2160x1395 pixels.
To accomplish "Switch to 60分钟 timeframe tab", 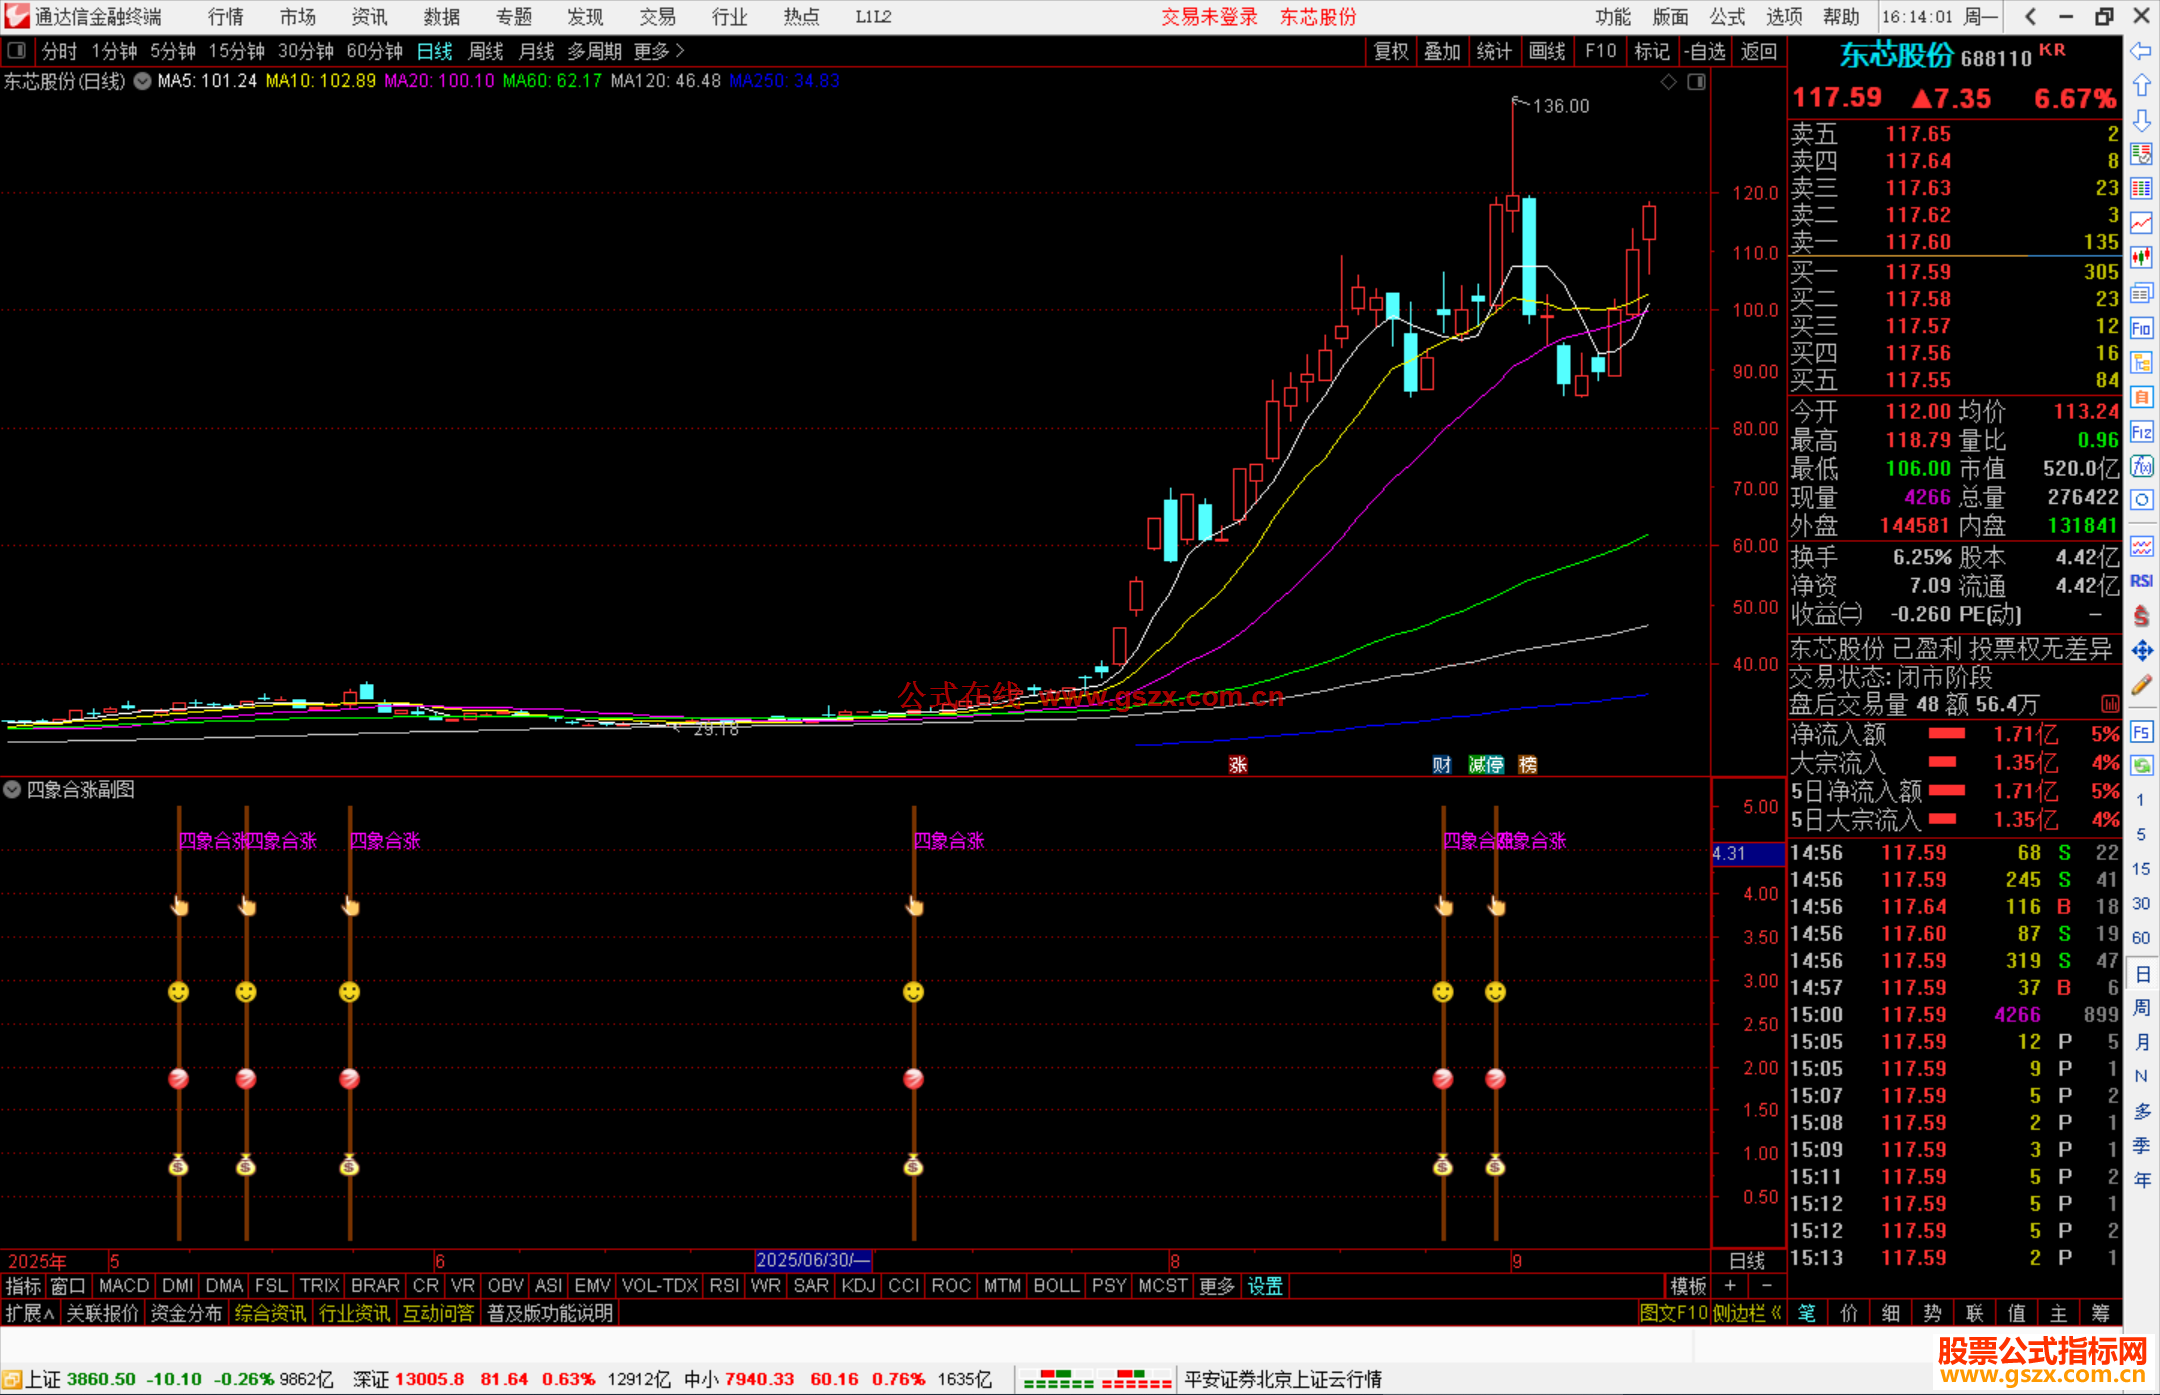I will (374, 51).
